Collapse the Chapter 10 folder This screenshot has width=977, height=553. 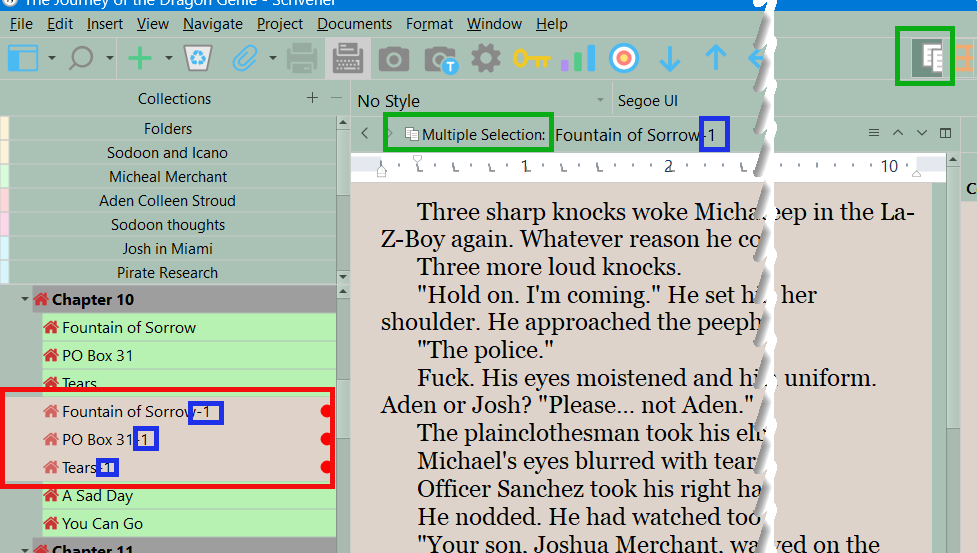[x=24, y=300]
